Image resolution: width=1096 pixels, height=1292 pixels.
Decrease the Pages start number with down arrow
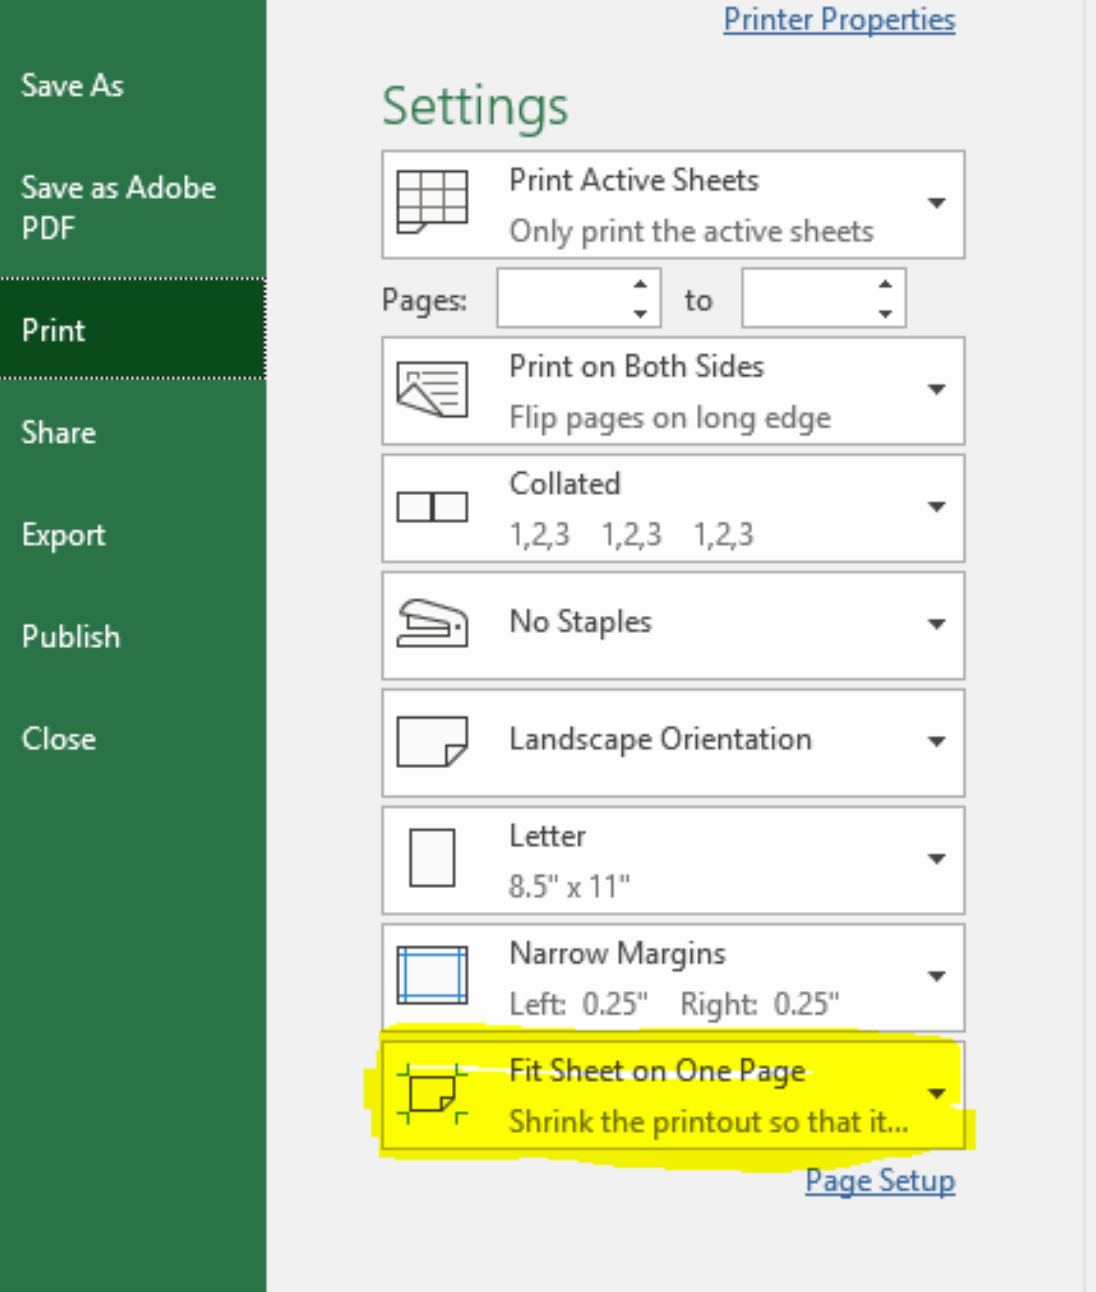641,313
